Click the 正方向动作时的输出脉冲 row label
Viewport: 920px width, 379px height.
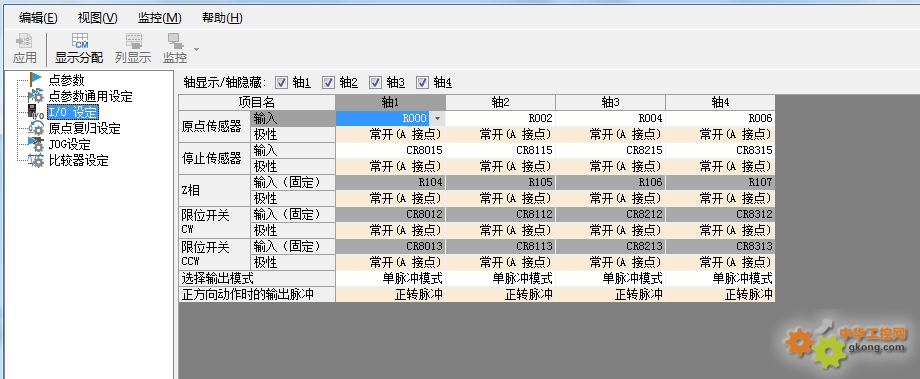pos(257,294)
